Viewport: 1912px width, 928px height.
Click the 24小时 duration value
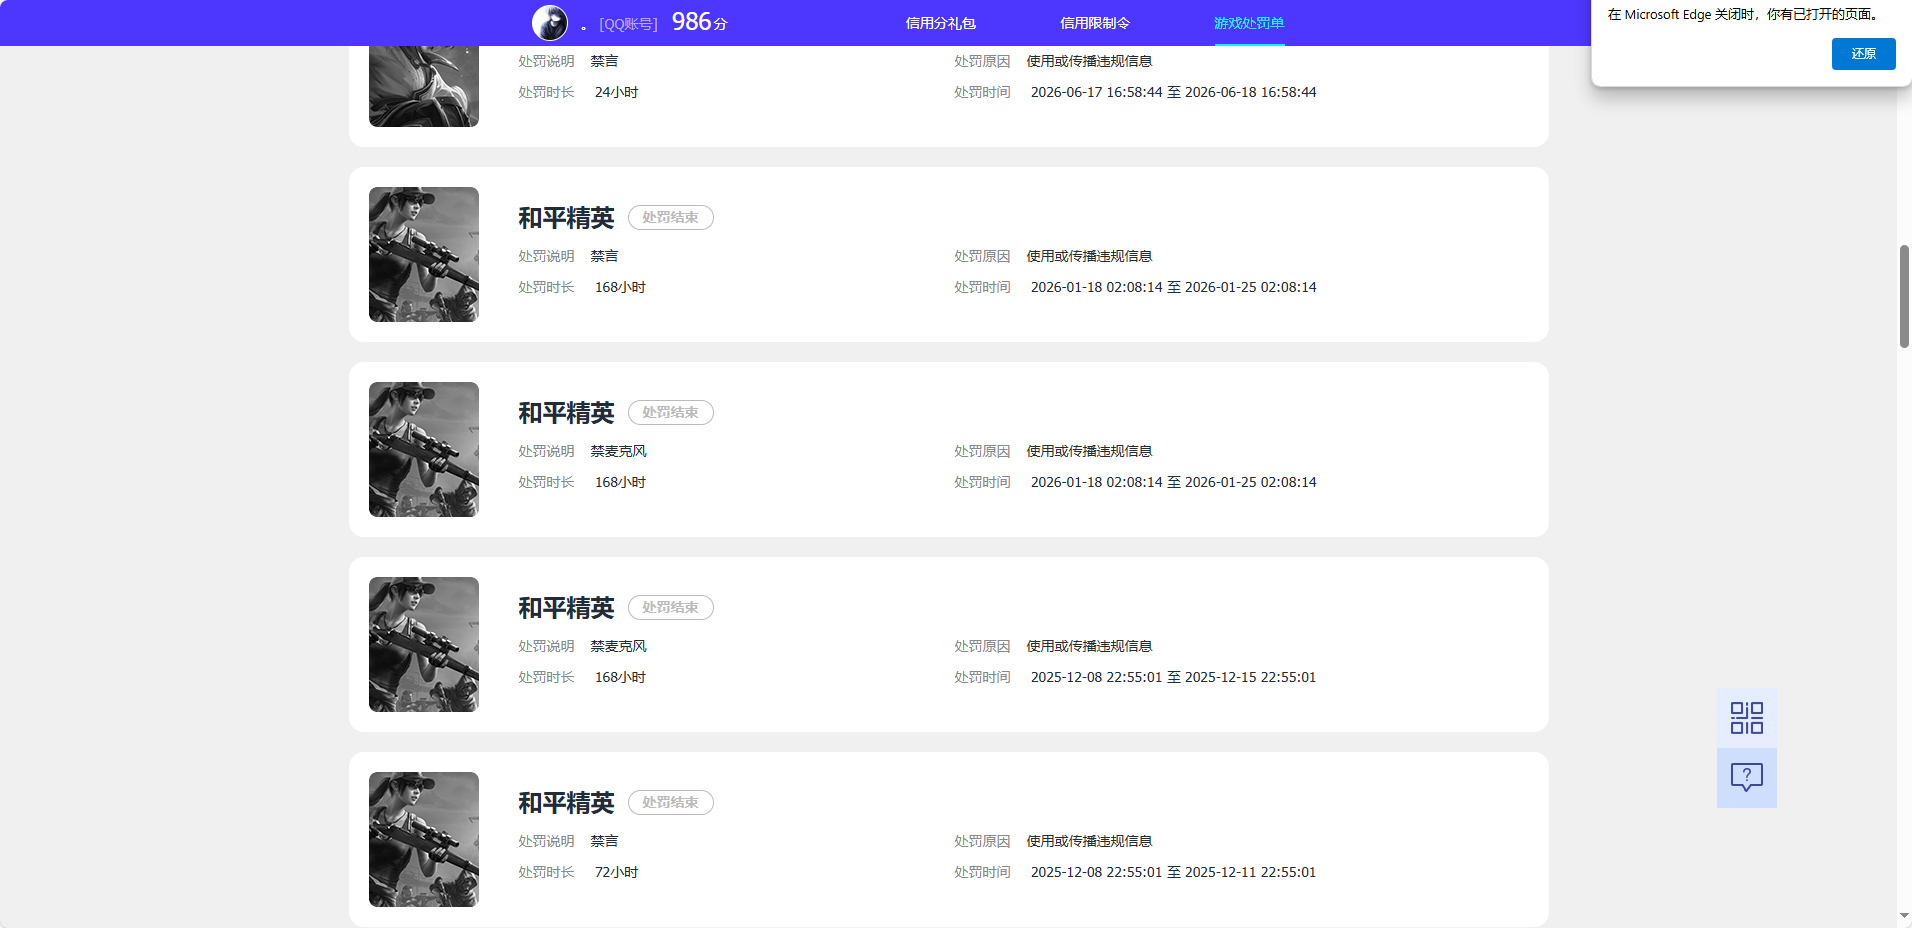point(617,92)
